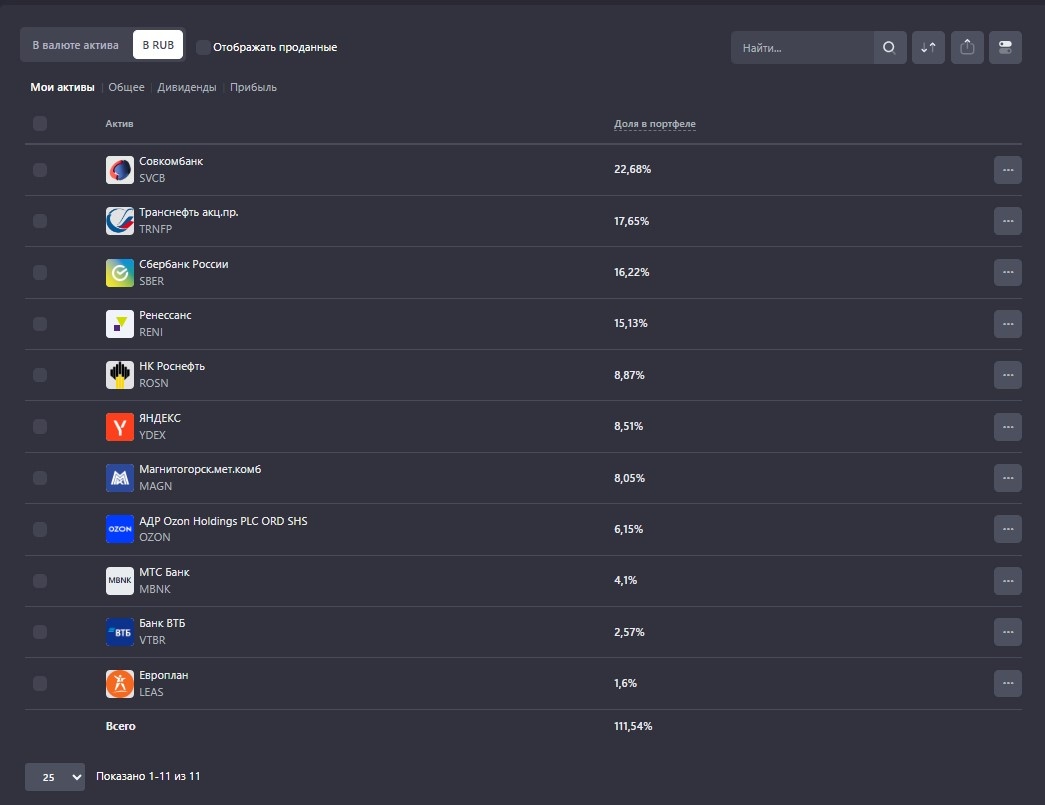
Task: Open the table columns settings toggle icon
Action: pos(1006,47)
